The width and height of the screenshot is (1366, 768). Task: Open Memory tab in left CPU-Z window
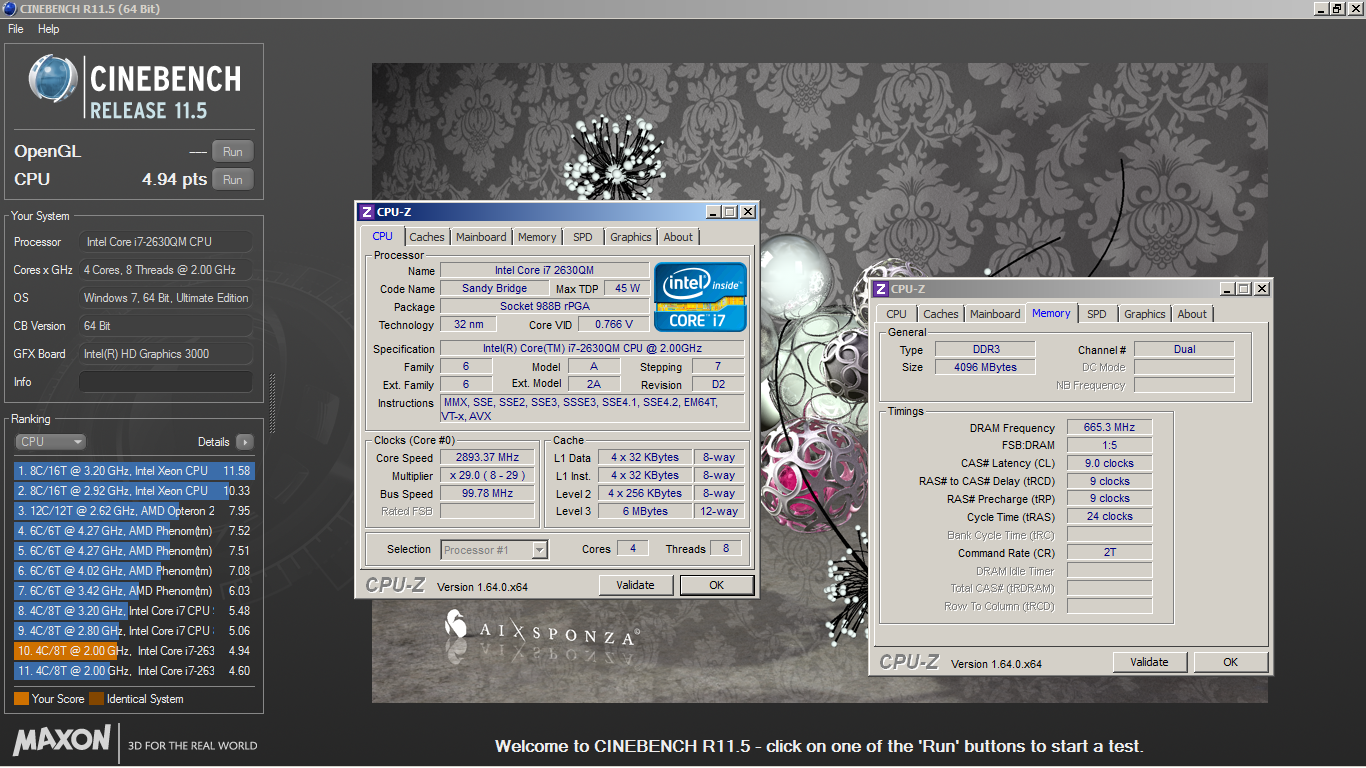[537, 237]
